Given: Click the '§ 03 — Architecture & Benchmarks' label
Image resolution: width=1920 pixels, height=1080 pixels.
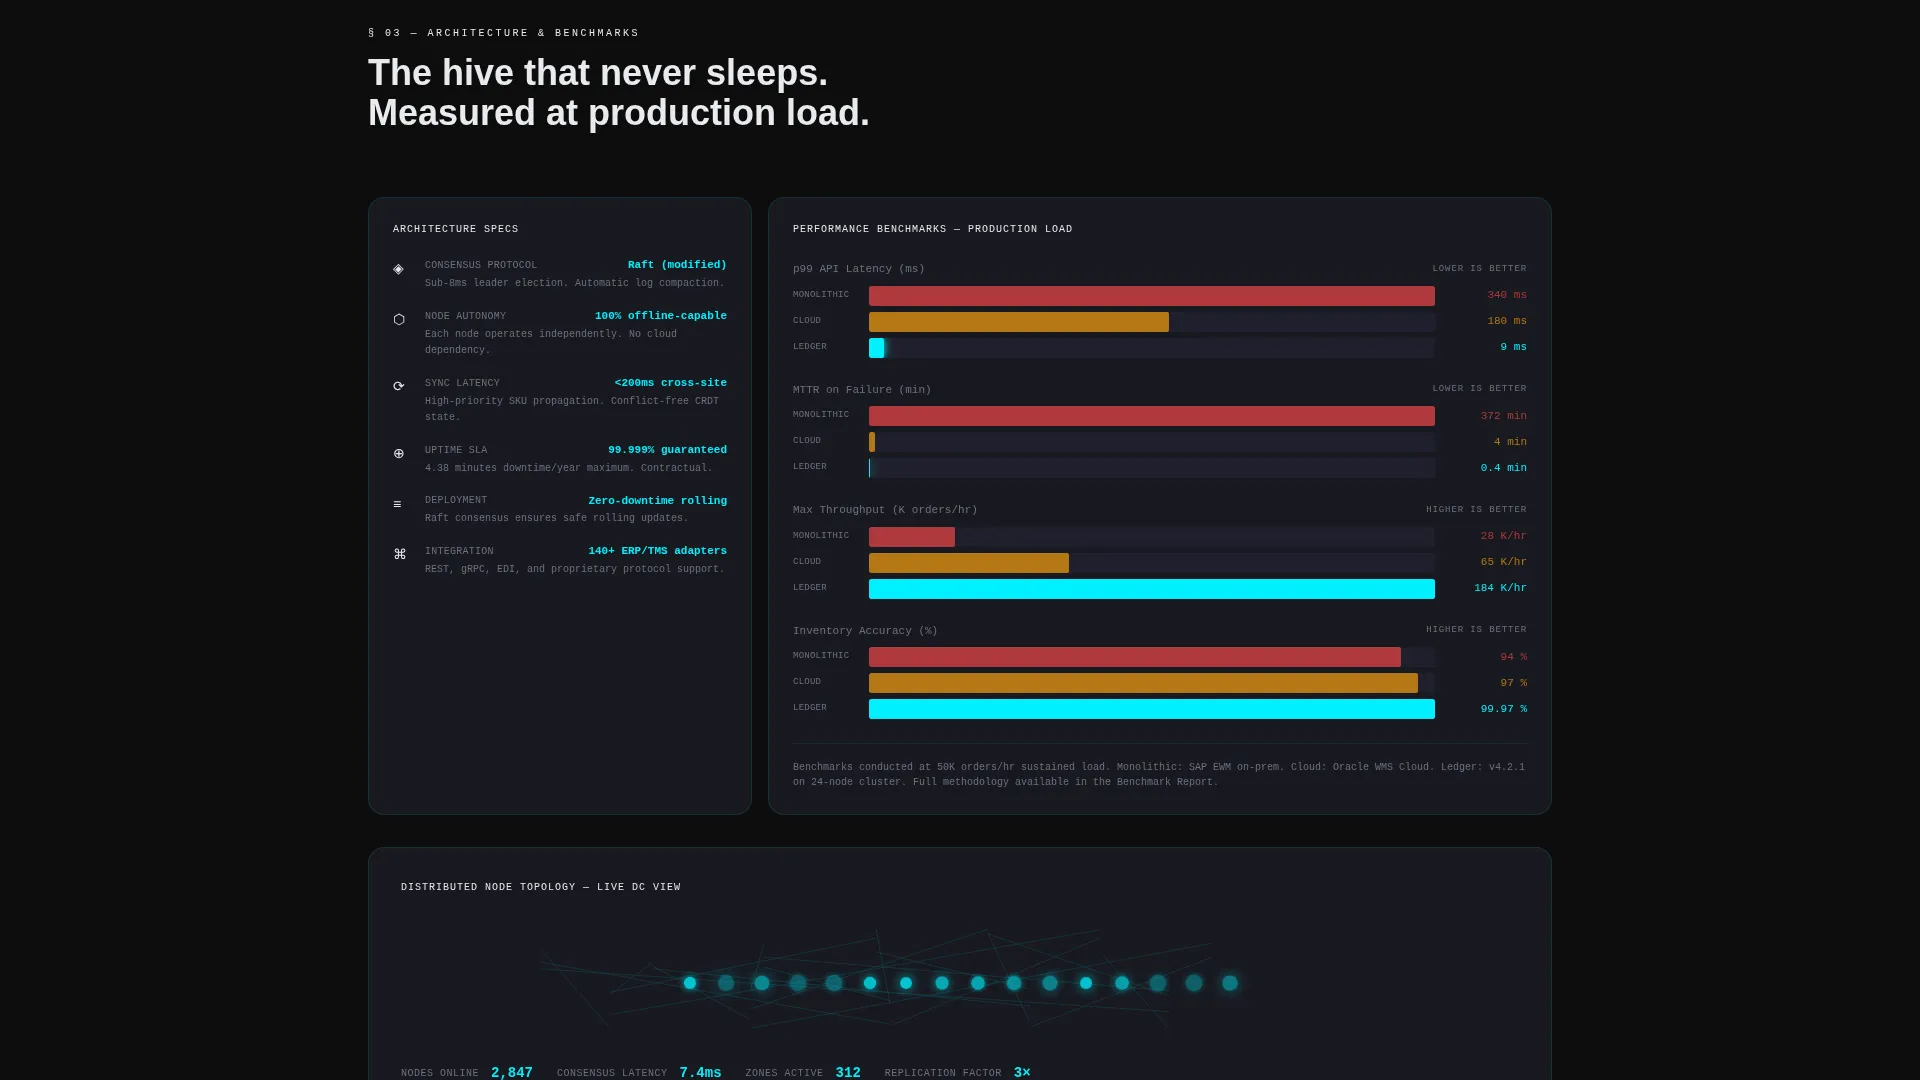Looking at the screenshot, I should (x=504, y=33).
